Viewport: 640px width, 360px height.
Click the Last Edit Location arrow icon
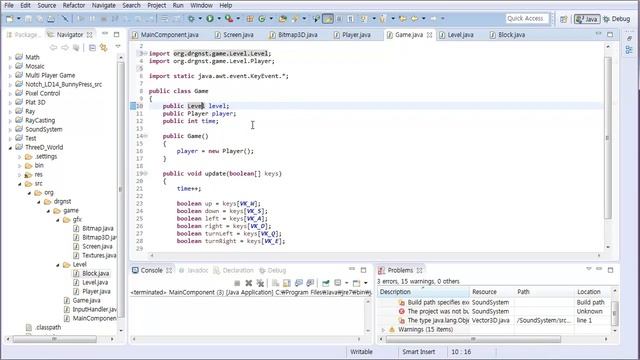(x=403, y=19)
